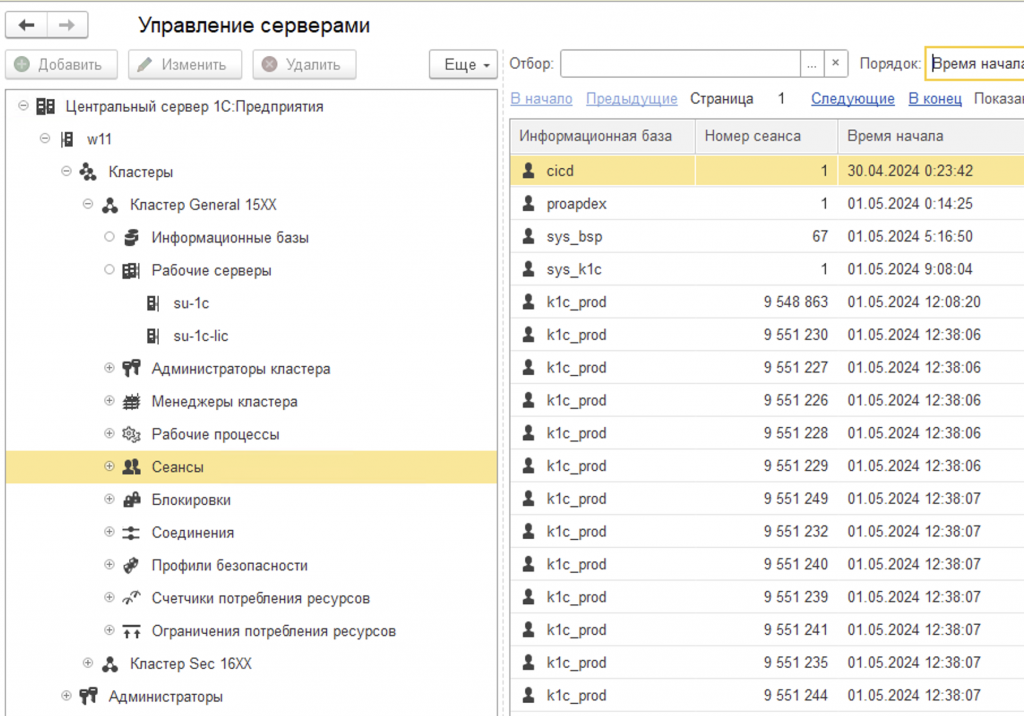The image size is (1024, 716).
Task: Click the Блокировки lock icon in tree
Action: tap(131, 500)
